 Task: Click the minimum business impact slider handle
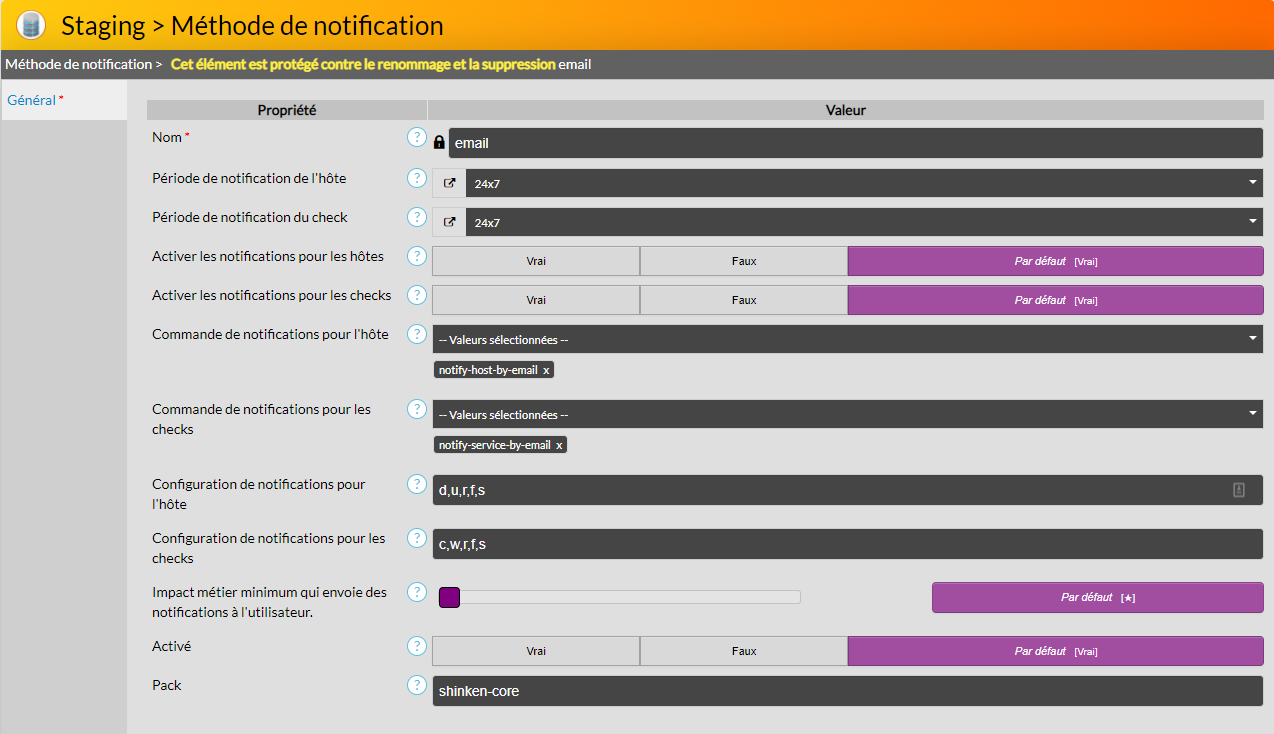point(449,597)
